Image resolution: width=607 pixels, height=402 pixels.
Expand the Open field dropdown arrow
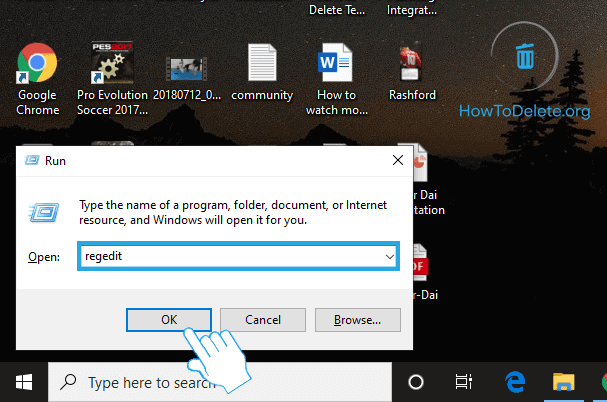point(389,256)
